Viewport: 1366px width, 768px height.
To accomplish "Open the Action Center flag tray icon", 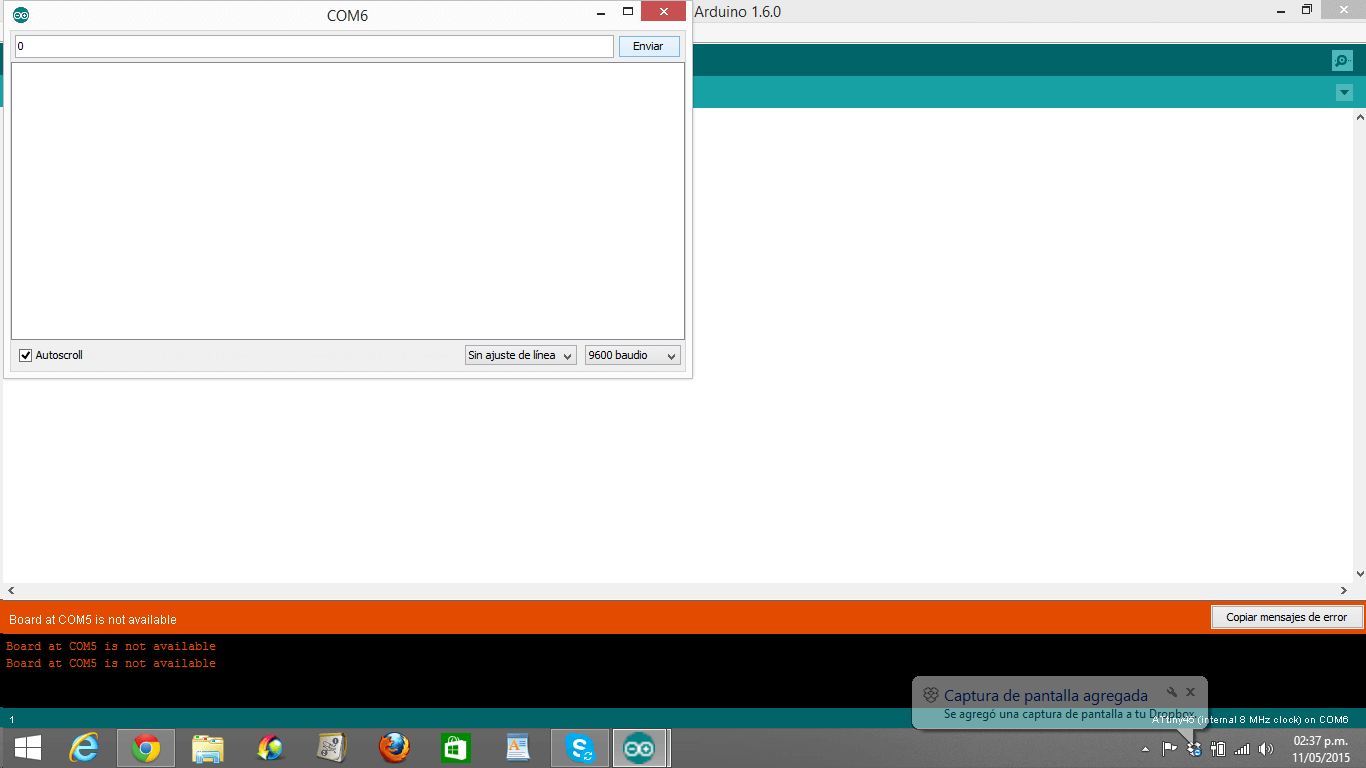I will [x=1169, y=748].
